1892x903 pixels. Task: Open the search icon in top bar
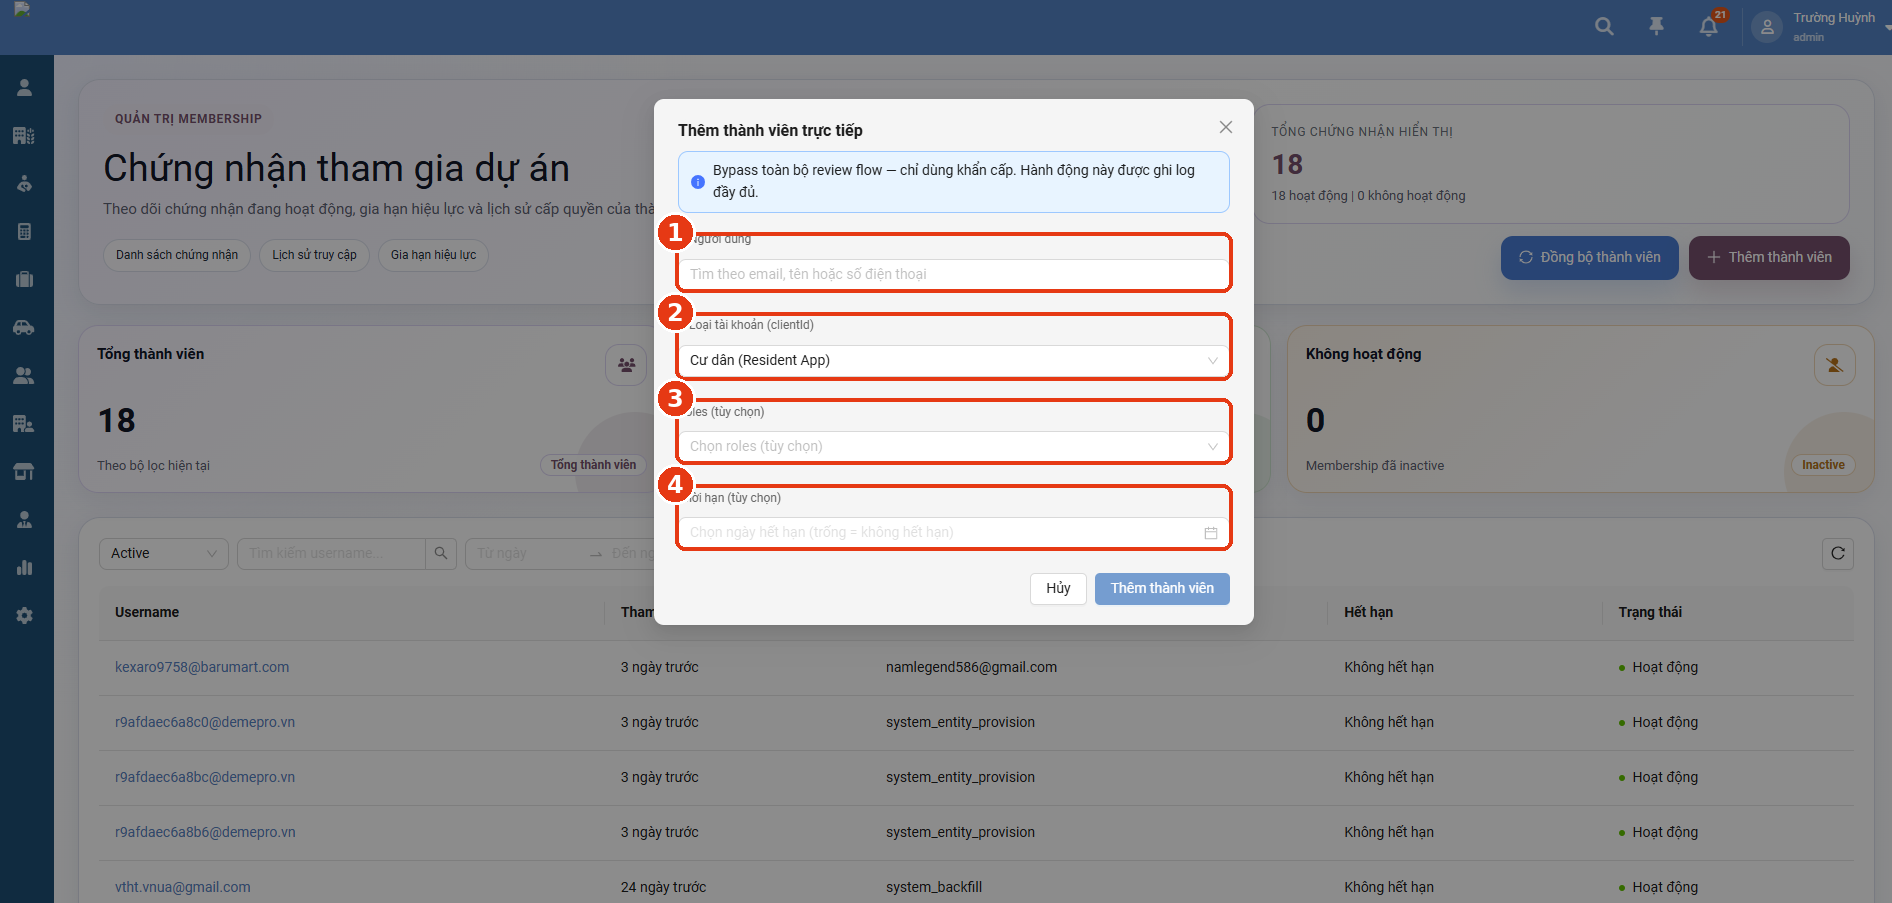click(1604, 27)
